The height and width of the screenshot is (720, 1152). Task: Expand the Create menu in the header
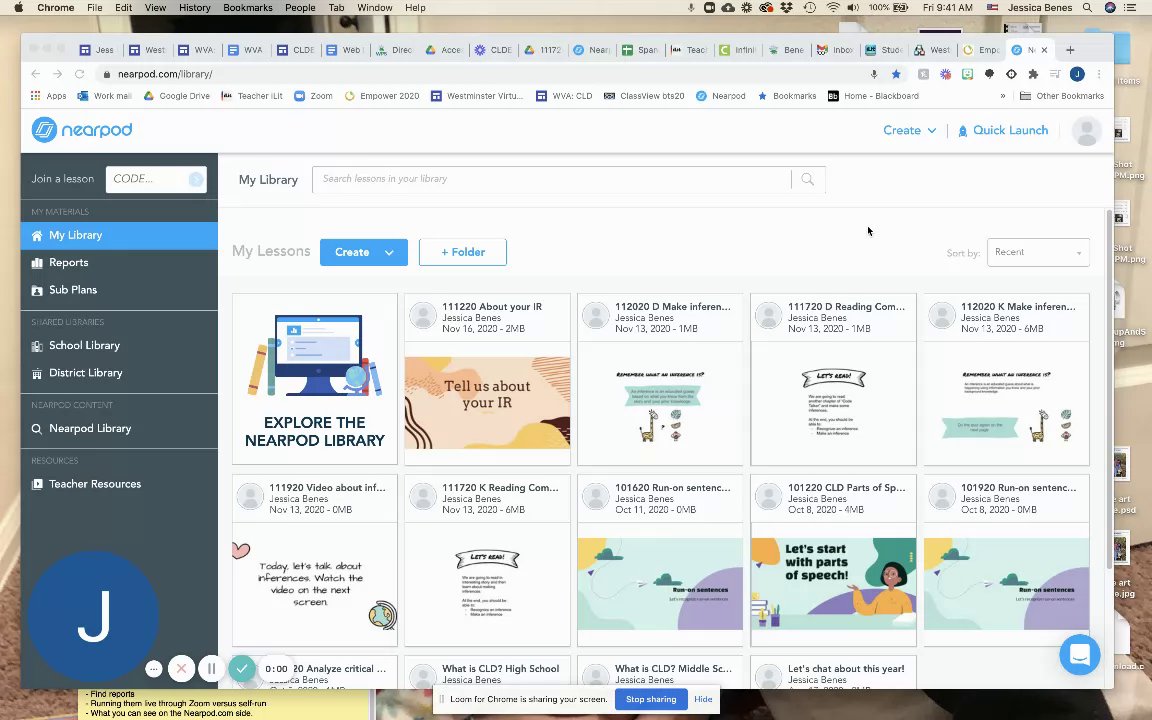tap(910, 130)
